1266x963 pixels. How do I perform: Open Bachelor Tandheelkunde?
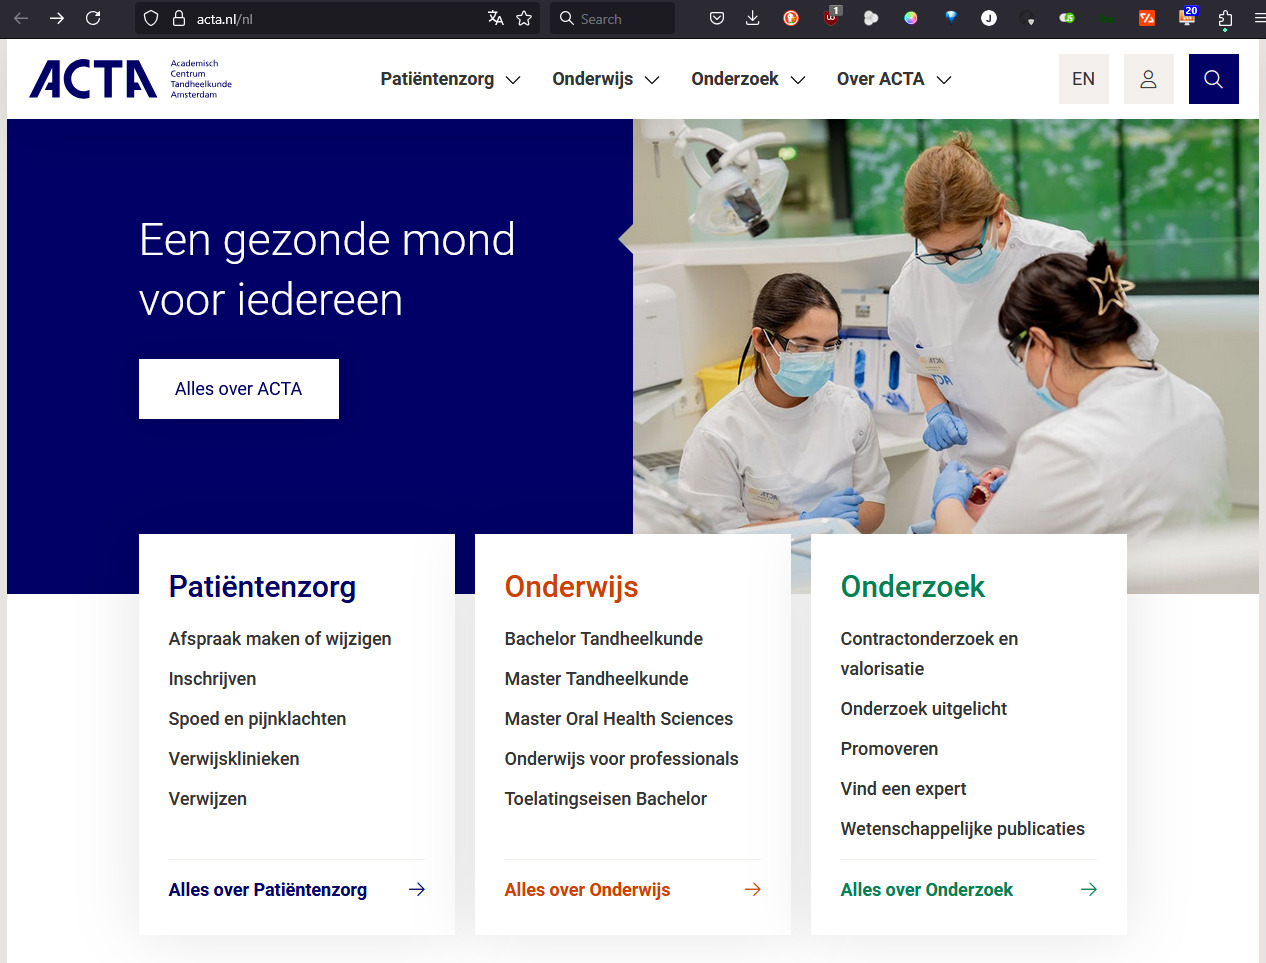coord(604,639)
